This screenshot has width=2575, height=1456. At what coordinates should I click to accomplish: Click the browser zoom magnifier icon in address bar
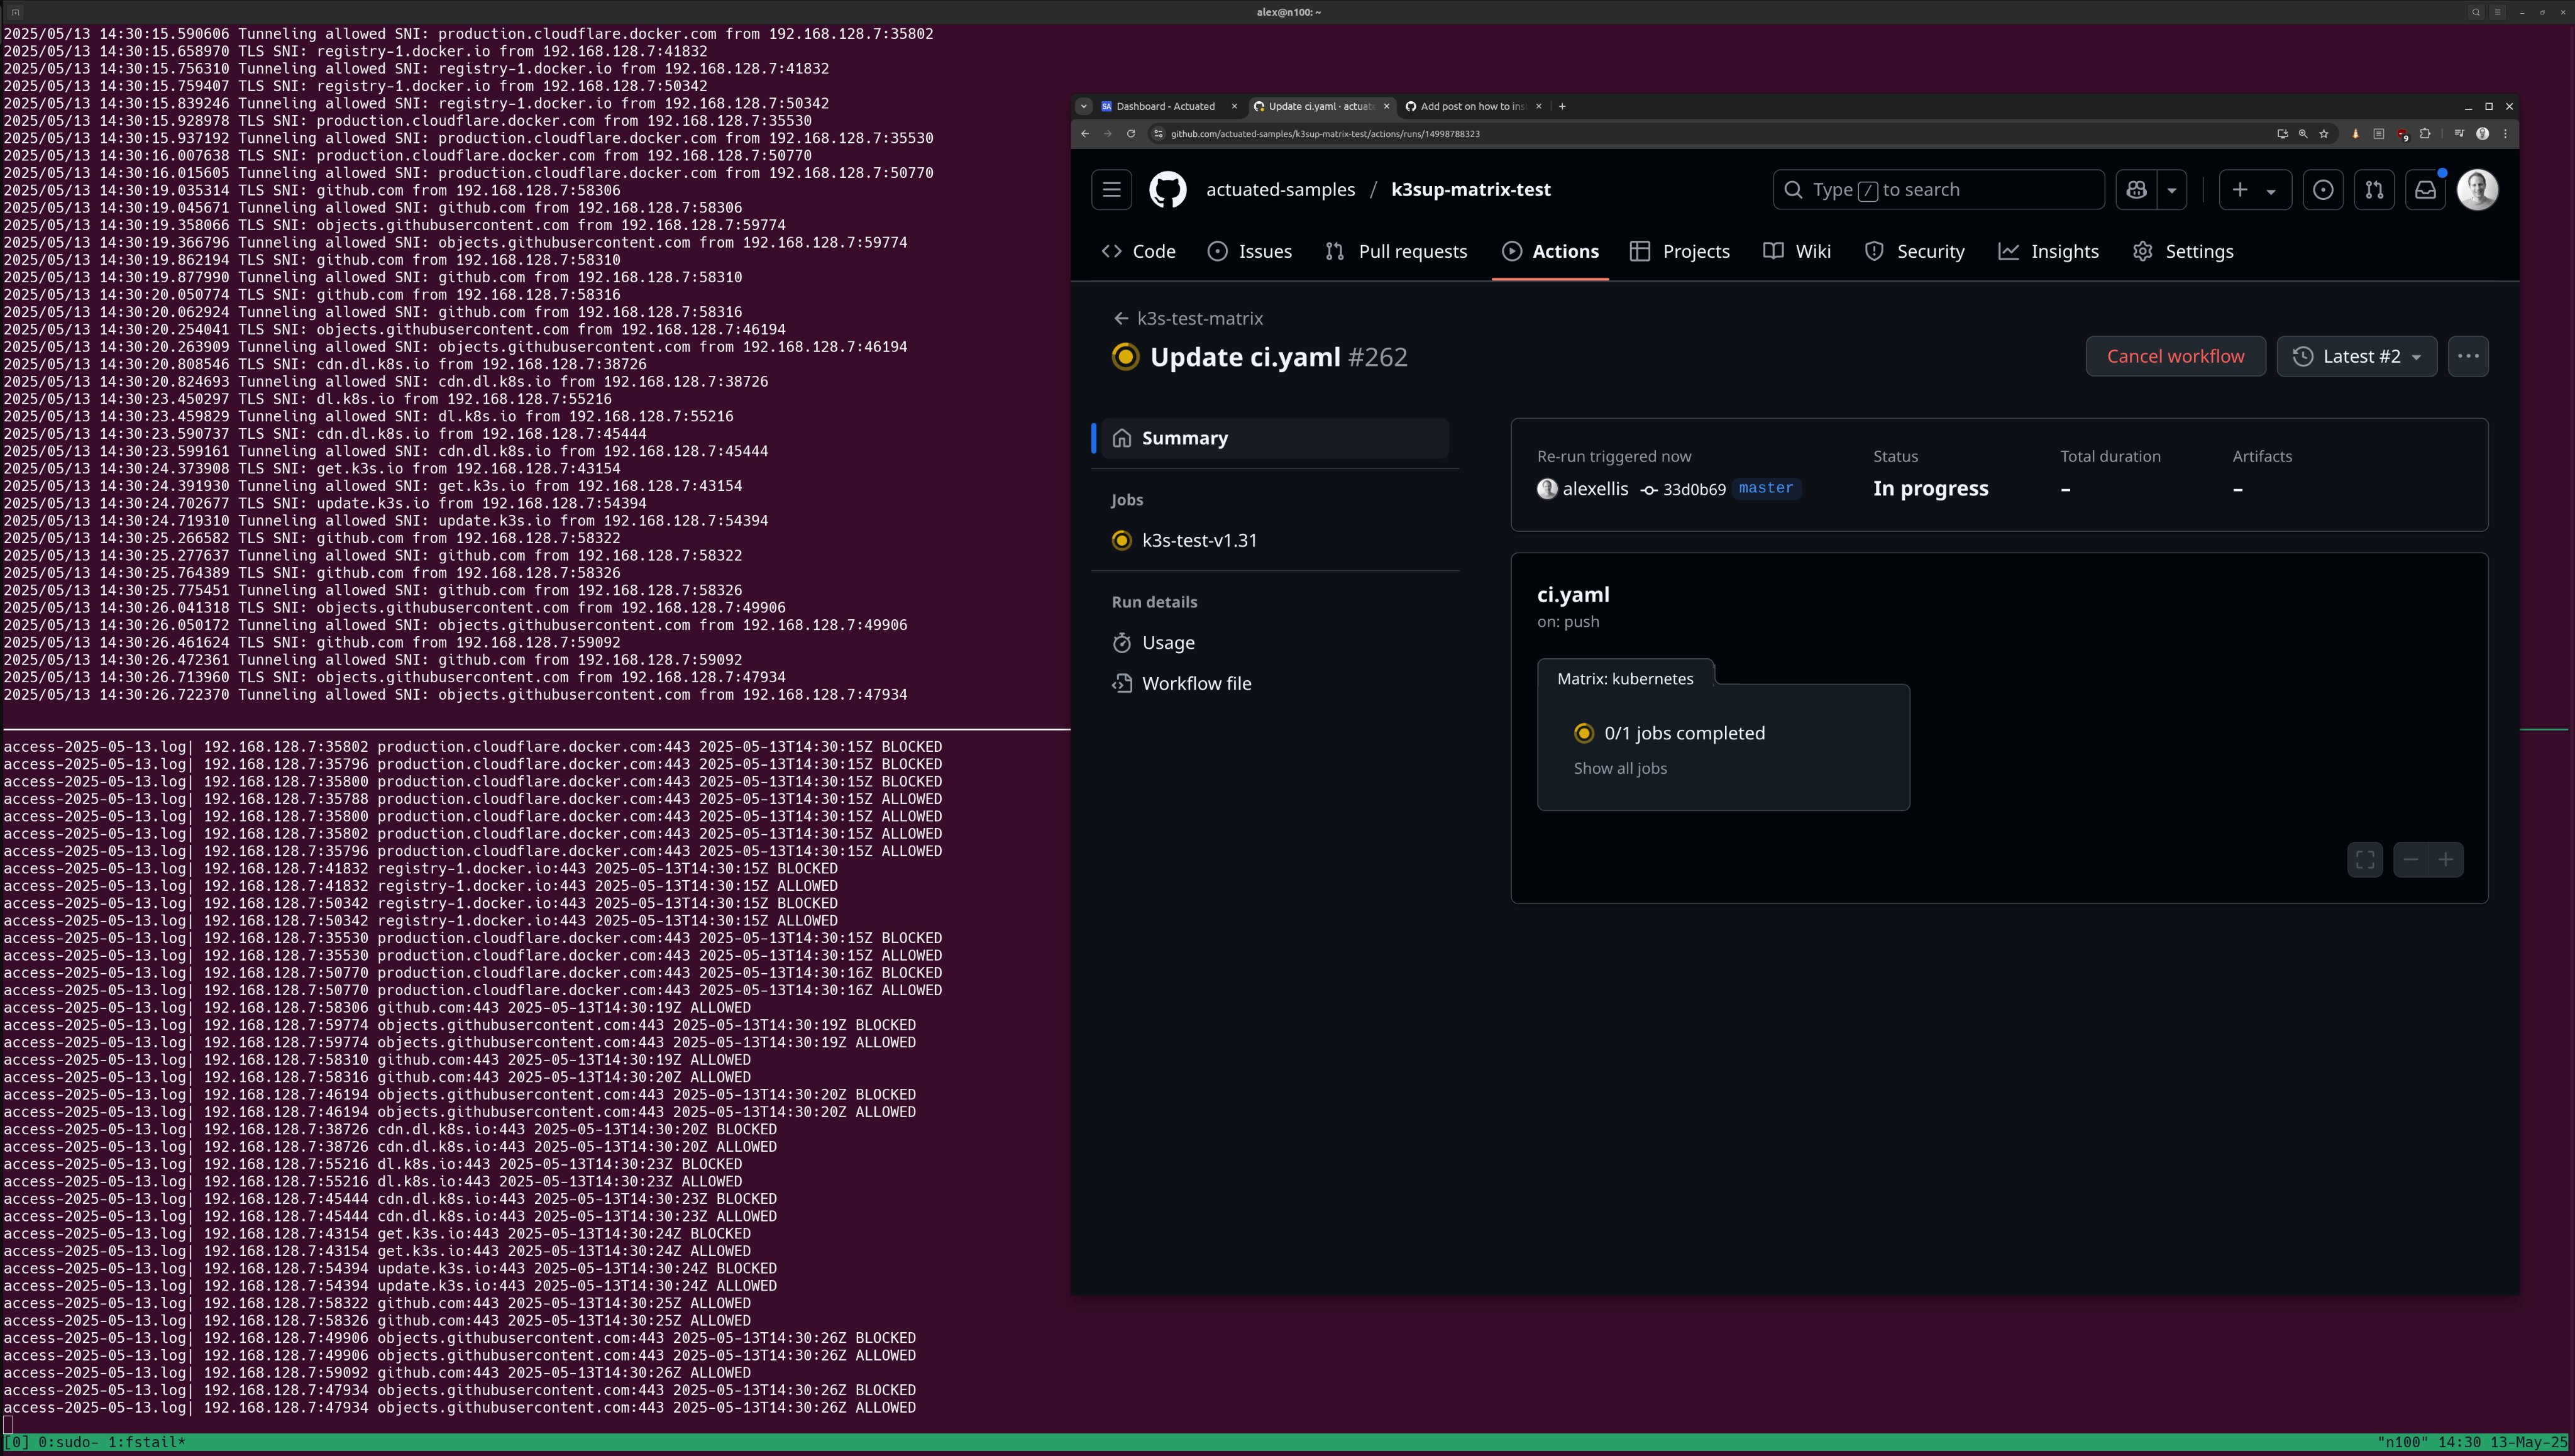click(2303, 134)
